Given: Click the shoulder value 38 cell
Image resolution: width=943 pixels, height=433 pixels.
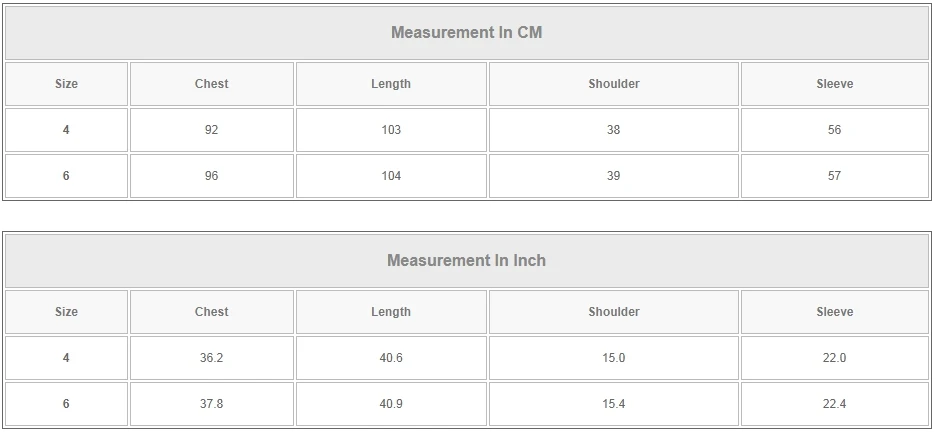Looking at the screenshot, I should click(x=613, y=130).
